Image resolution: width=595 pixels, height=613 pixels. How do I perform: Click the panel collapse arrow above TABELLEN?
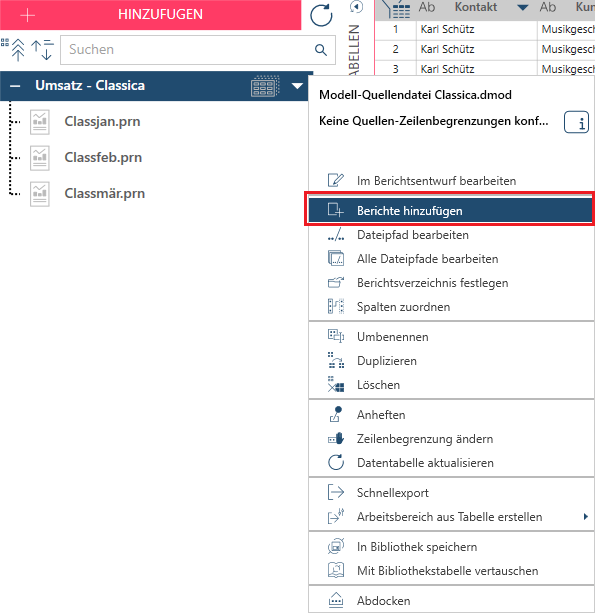[356, 7]
